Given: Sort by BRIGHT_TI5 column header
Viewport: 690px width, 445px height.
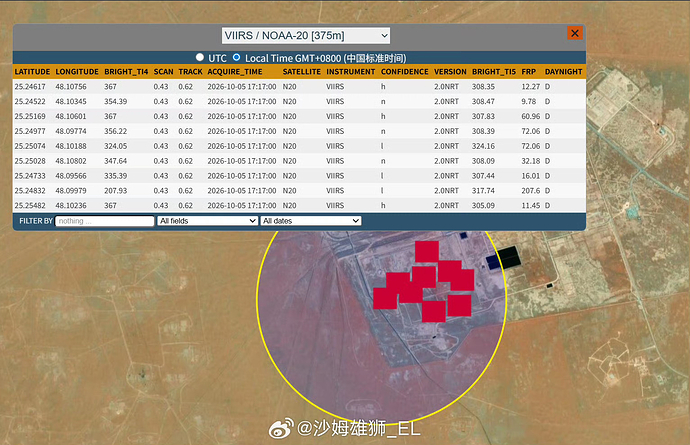Looking at the screenshot, I should click(494, 72).
